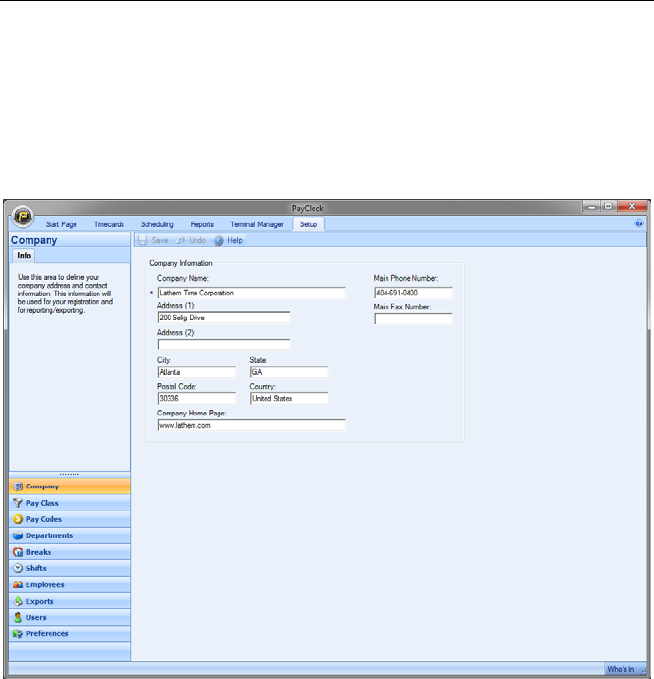This screenshot has width=654, height=679.
Task: Click the Company Information group label
Action: (181, 263)
